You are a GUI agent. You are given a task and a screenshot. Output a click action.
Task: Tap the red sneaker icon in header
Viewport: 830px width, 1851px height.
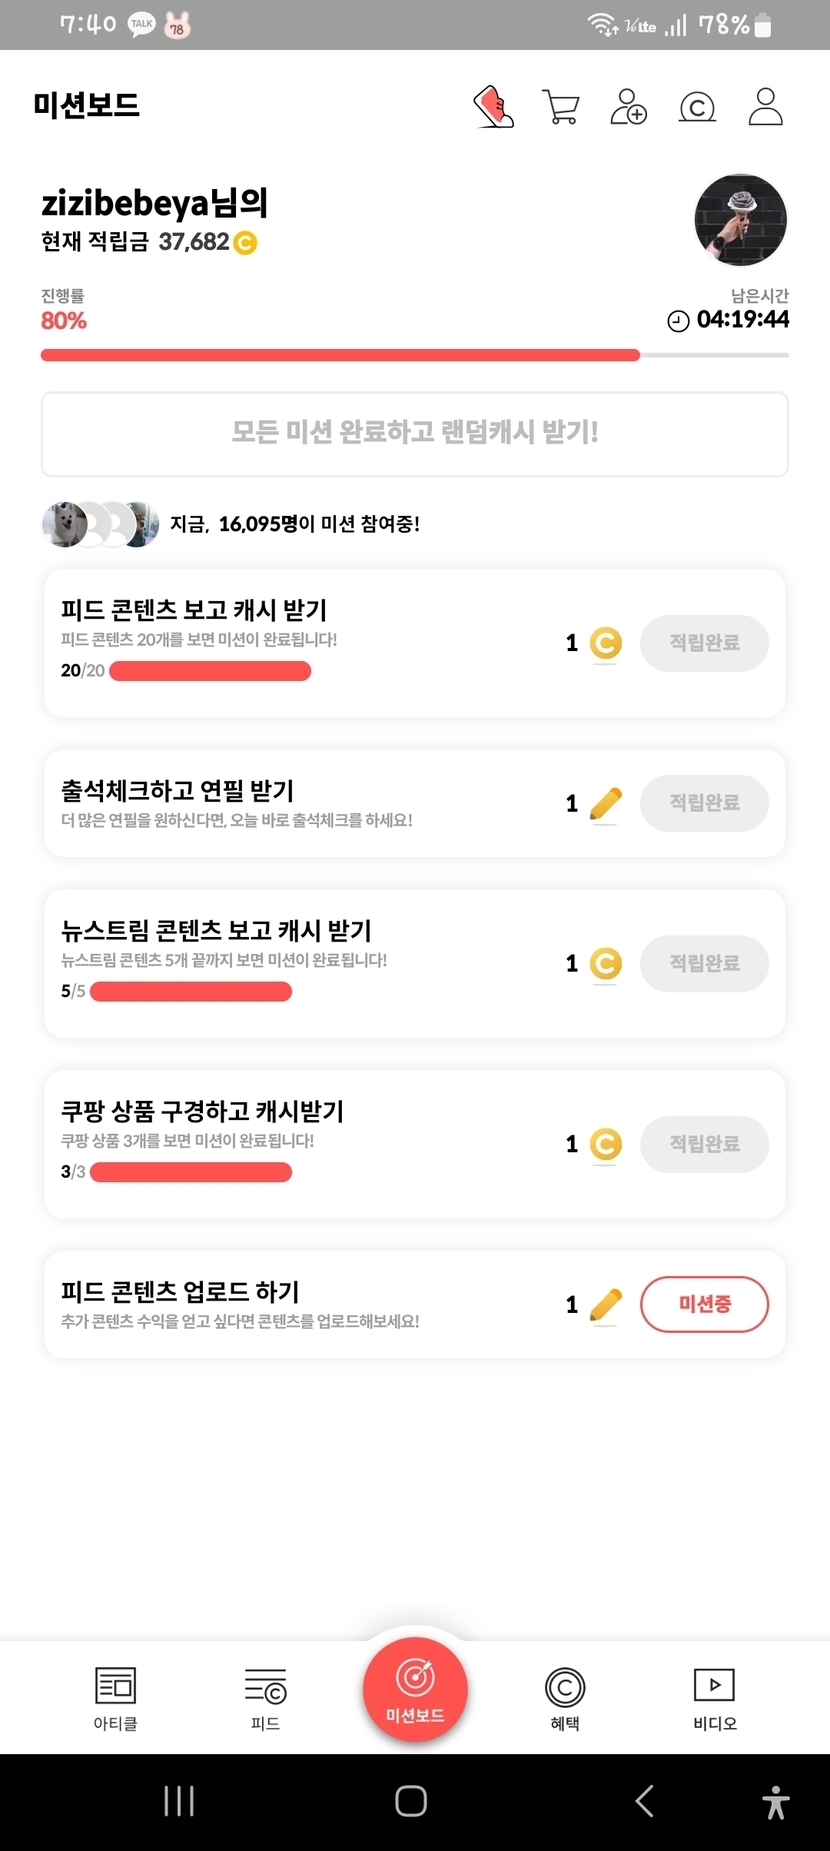(x=493, y=106)
